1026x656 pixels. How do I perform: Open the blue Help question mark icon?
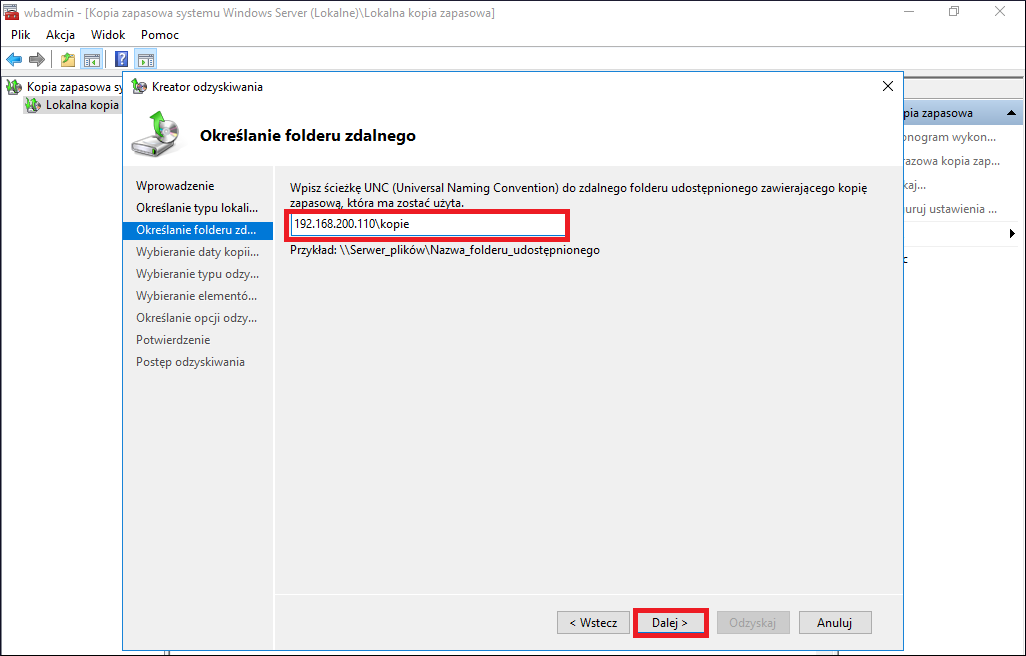pyautogui.click(x=121, y=60)
